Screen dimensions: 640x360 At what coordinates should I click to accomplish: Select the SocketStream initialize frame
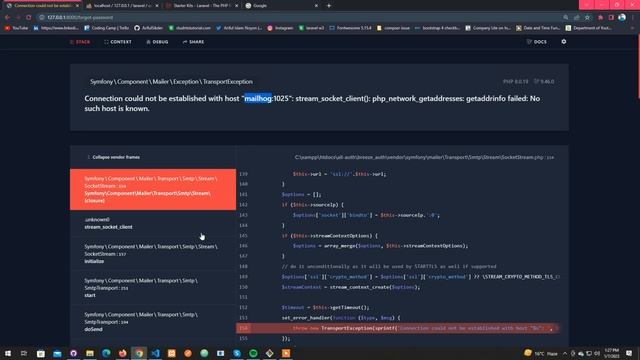153,253
